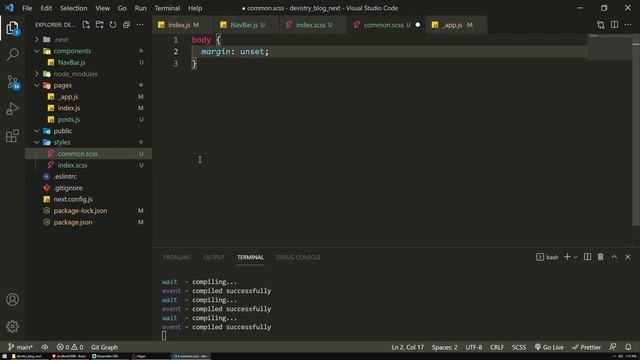Add a new terminal with plus icon
Image resolution: width=640 pixels, height=360 pixels.
click(567, 257)
